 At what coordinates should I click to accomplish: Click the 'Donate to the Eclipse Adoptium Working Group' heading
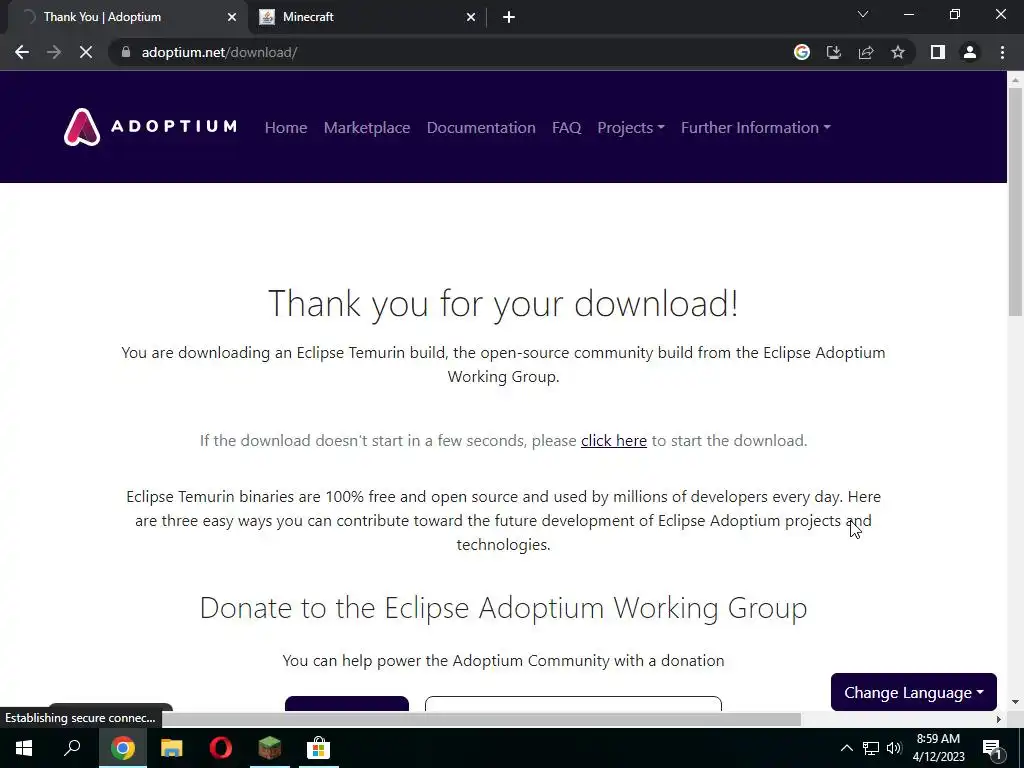pyautogui.click(x=504, y=608)
